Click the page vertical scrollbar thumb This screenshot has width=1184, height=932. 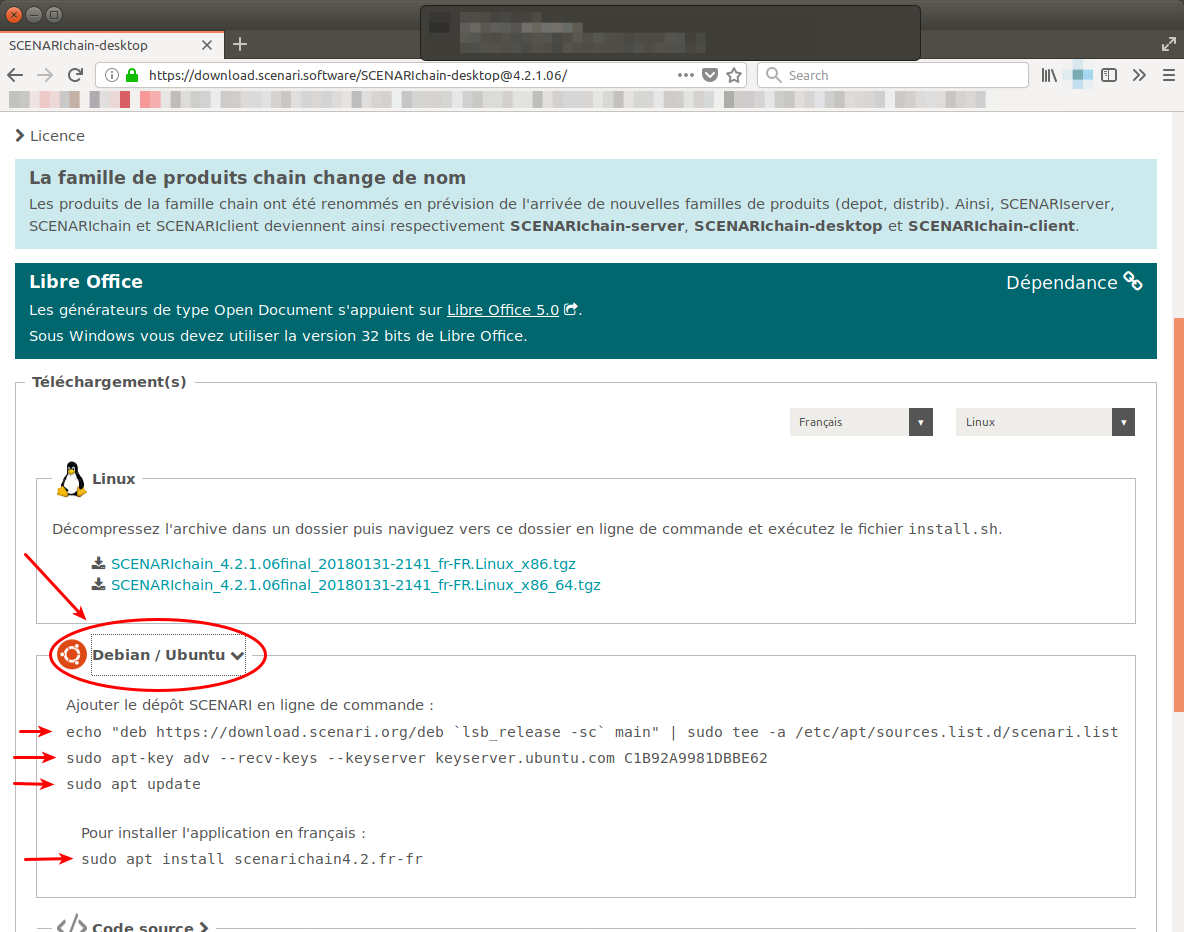pyautogui.click(x=1178, y=514)
